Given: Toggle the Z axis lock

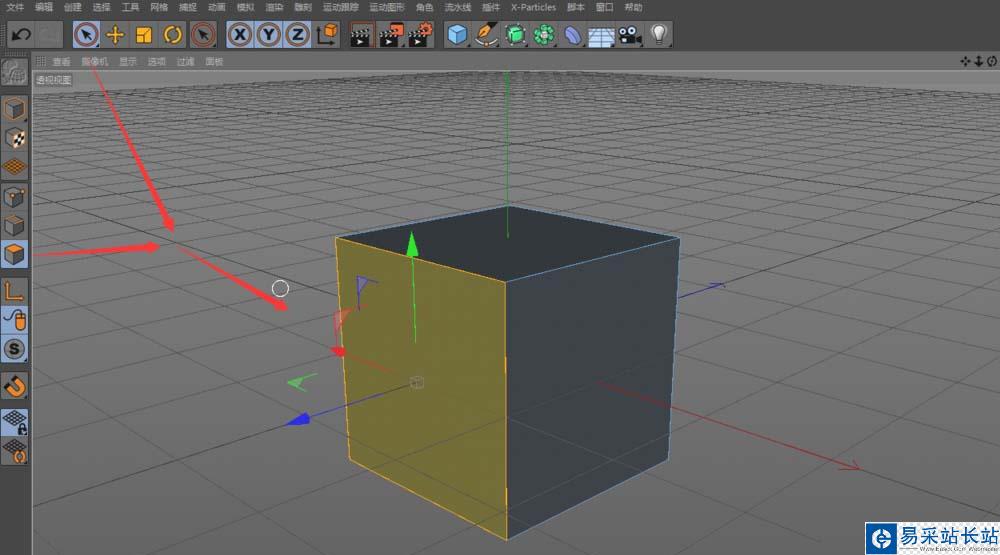Looking at the screenshot, I should pos(297,34).
